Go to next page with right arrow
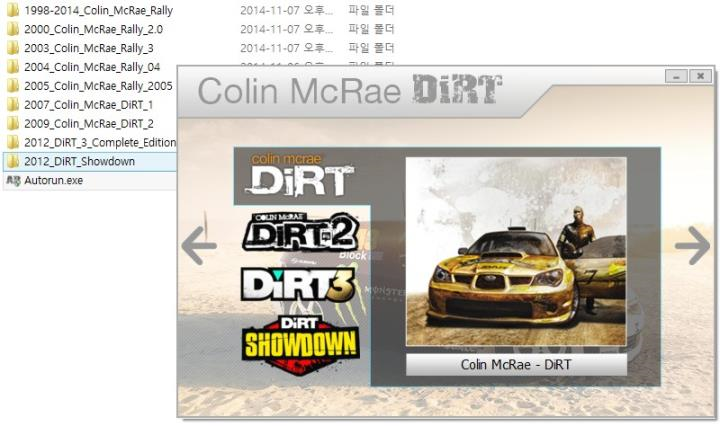 coord(692,245)
